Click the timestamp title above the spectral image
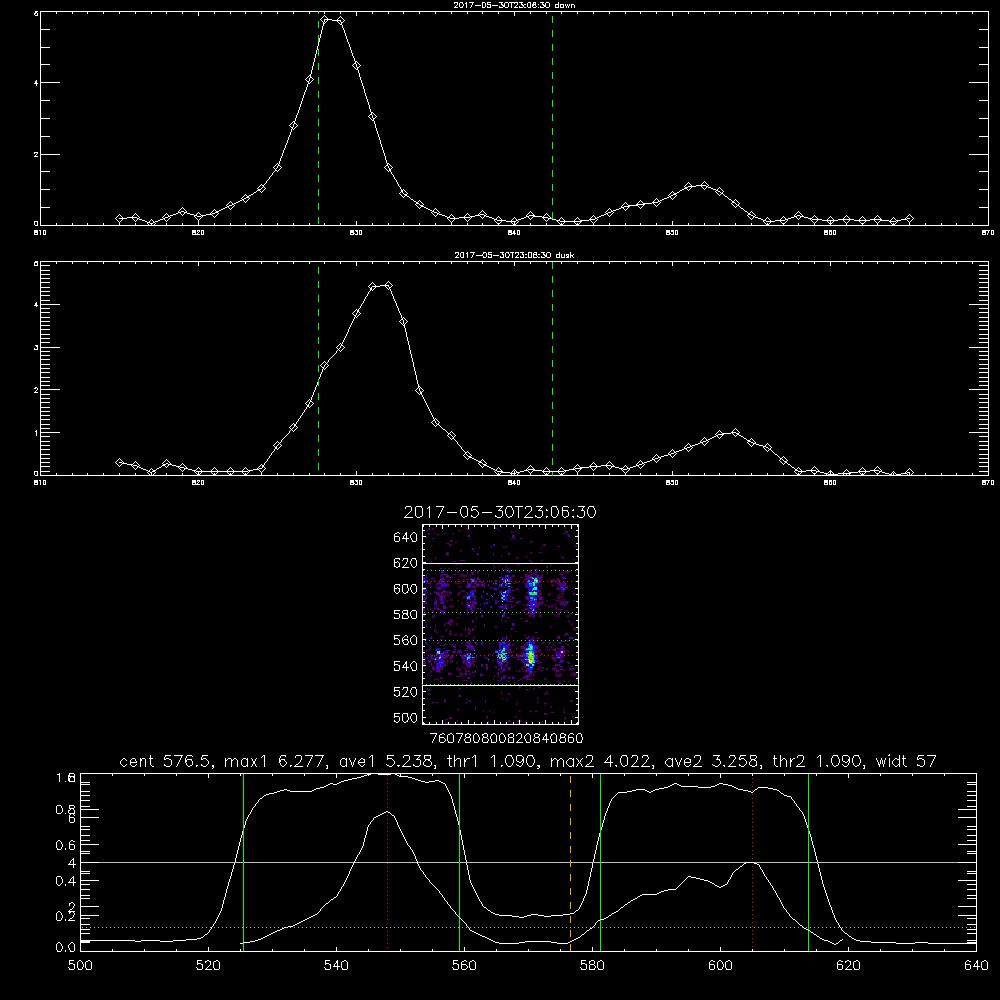This screenshot has width=1000, height=1000. (x=500, y=512)
